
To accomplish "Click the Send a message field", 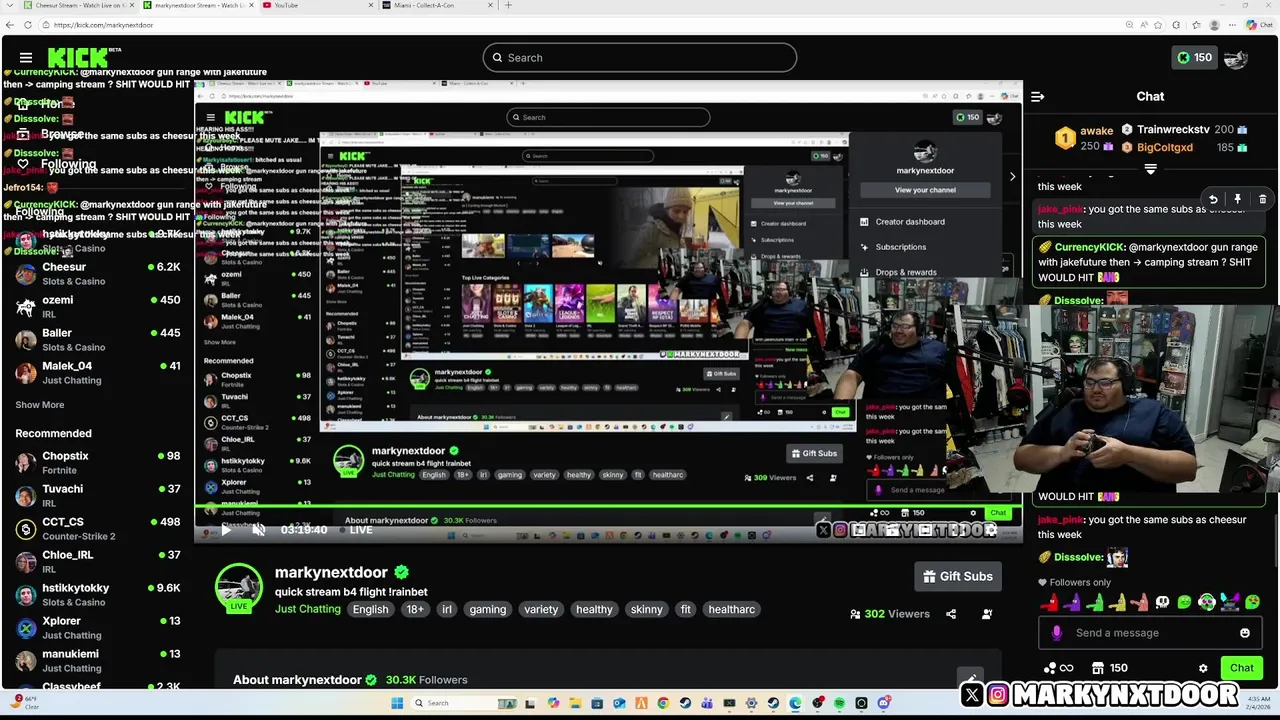I will tap(1149, 633).
